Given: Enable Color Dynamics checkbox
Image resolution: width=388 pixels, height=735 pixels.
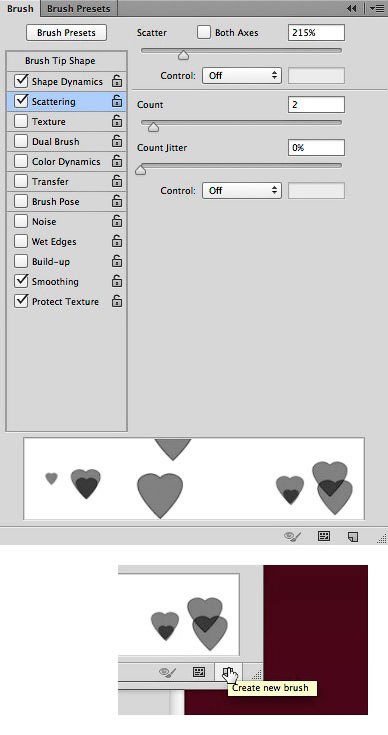Looking at the screenshot, I should click(x=21, y=161).
